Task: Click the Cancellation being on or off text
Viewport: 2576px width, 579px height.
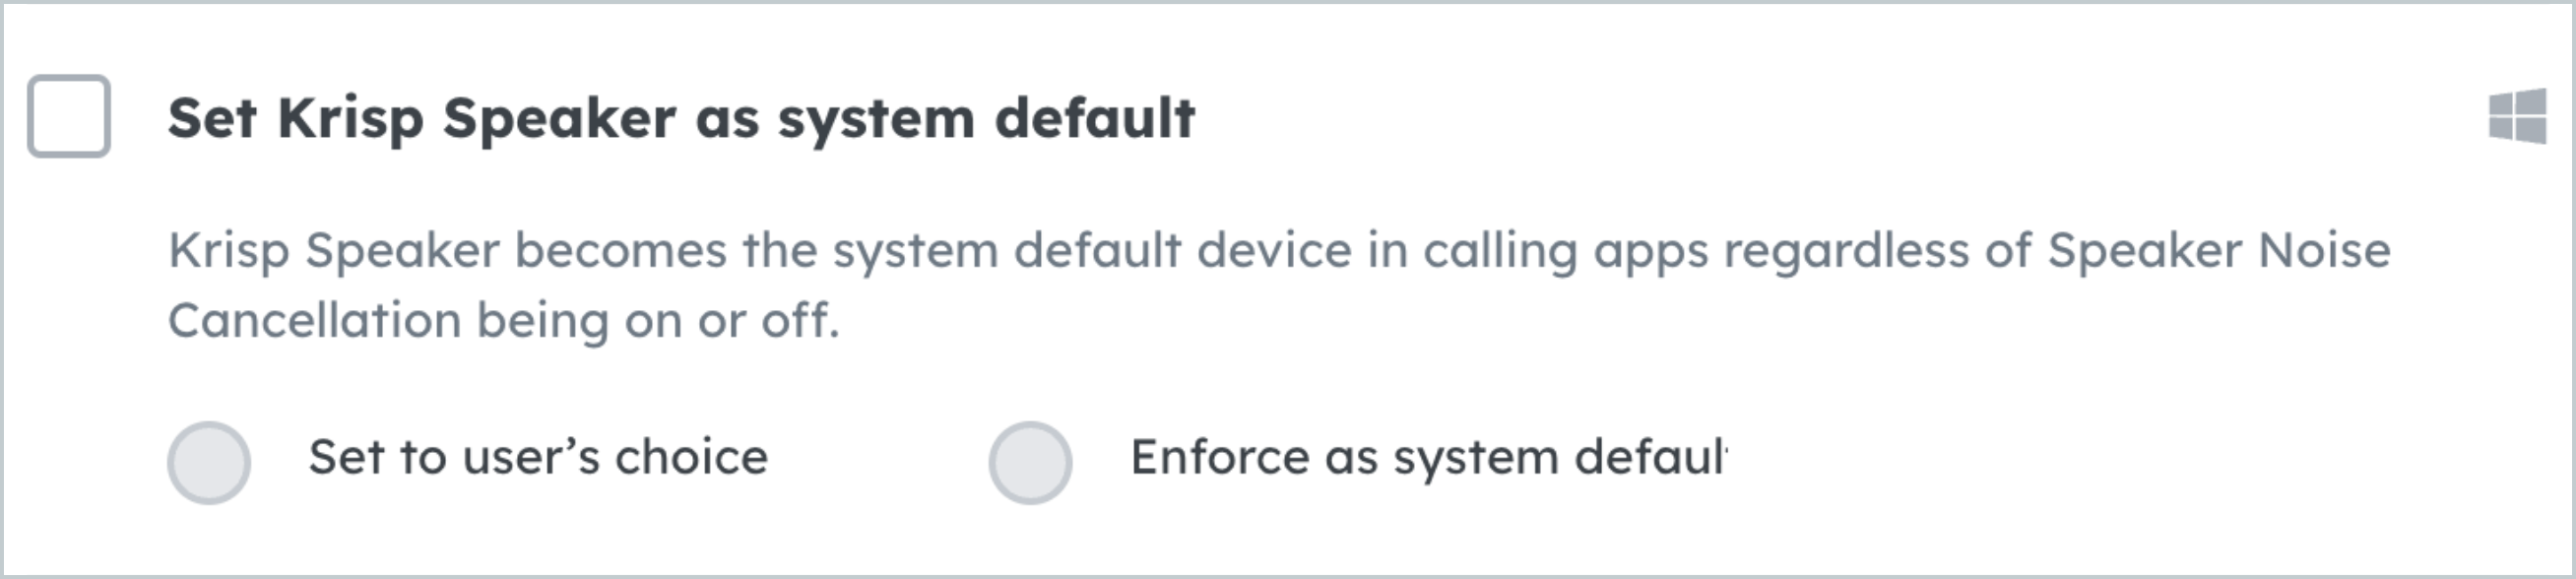Action: [x=503, y=321]
